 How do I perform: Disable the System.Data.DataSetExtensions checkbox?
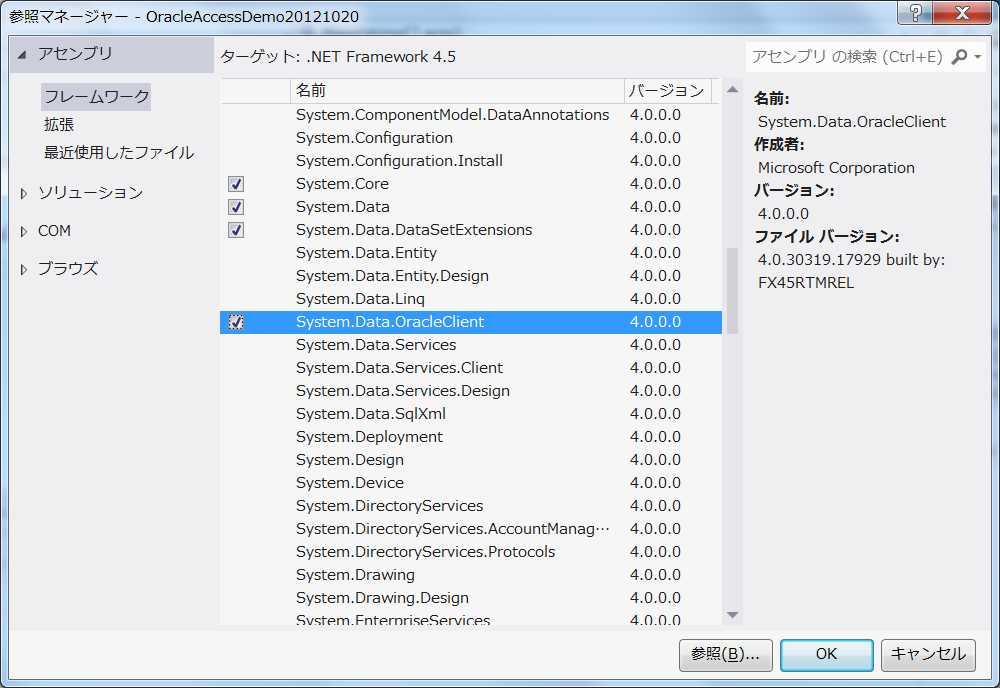coord(236,230)
